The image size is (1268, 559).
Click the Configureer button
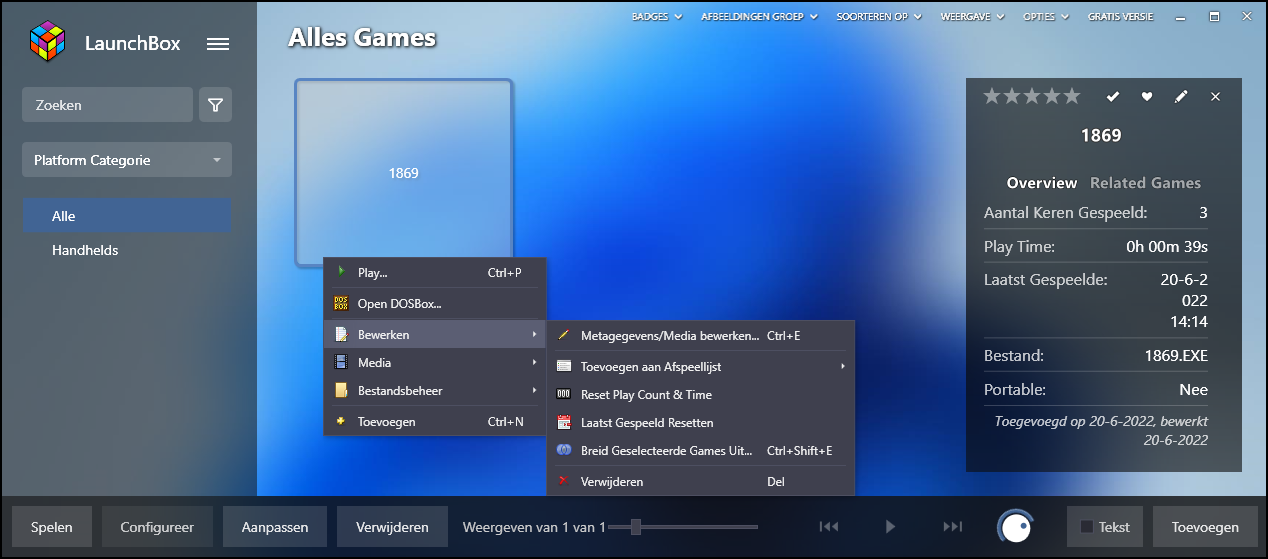coord(157,527)
